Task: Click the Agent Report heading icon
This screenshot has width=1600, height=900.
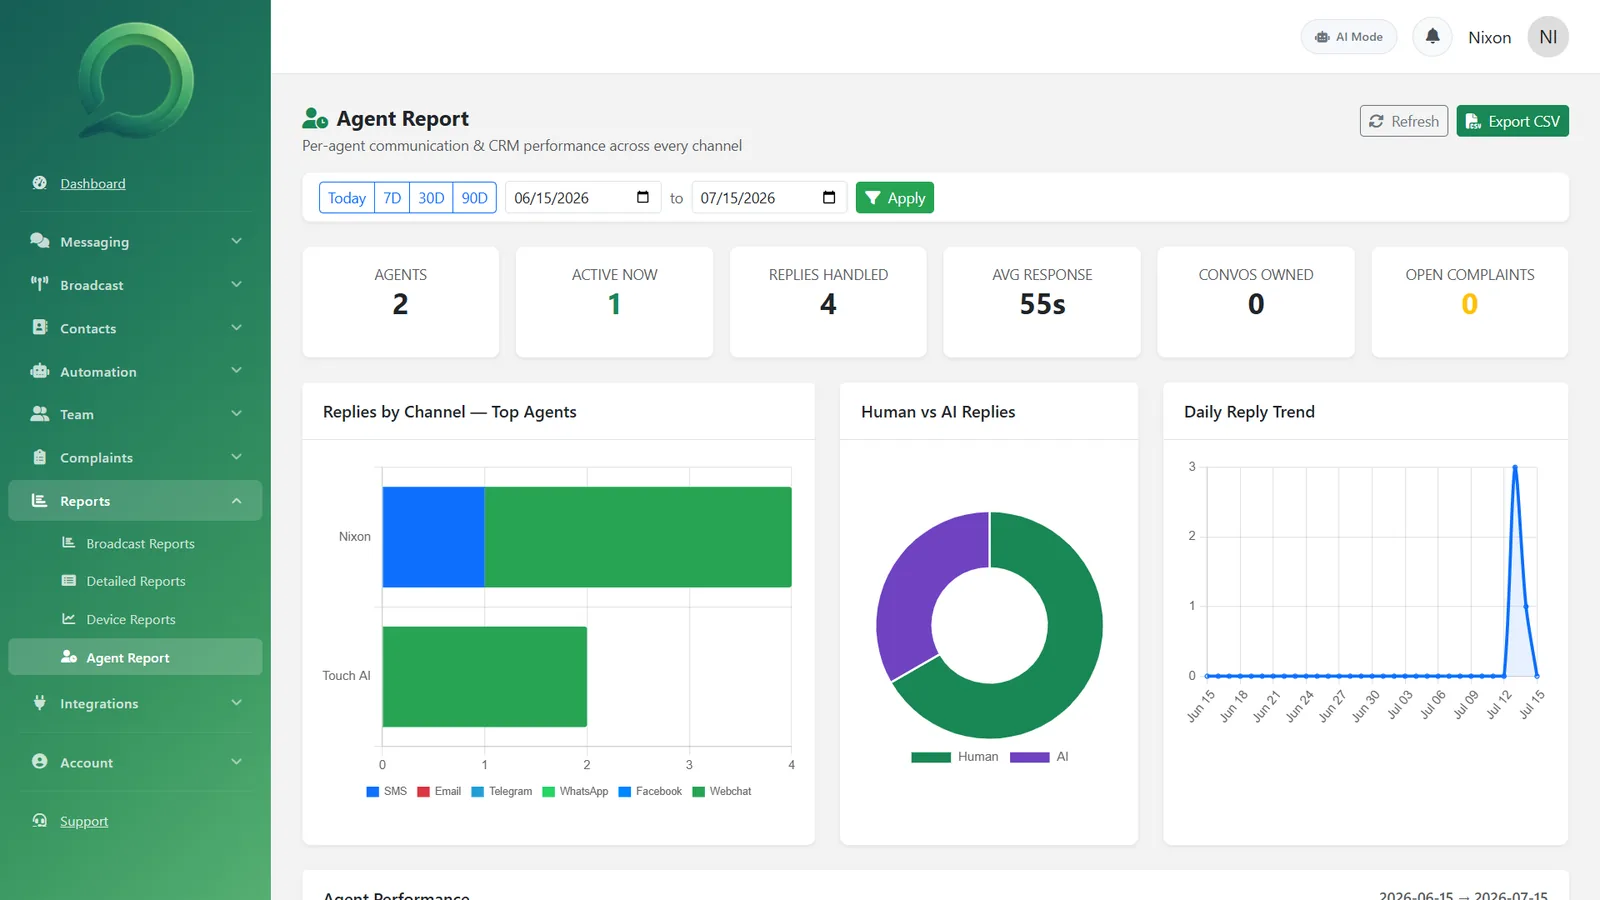Action: click(315, 119)
